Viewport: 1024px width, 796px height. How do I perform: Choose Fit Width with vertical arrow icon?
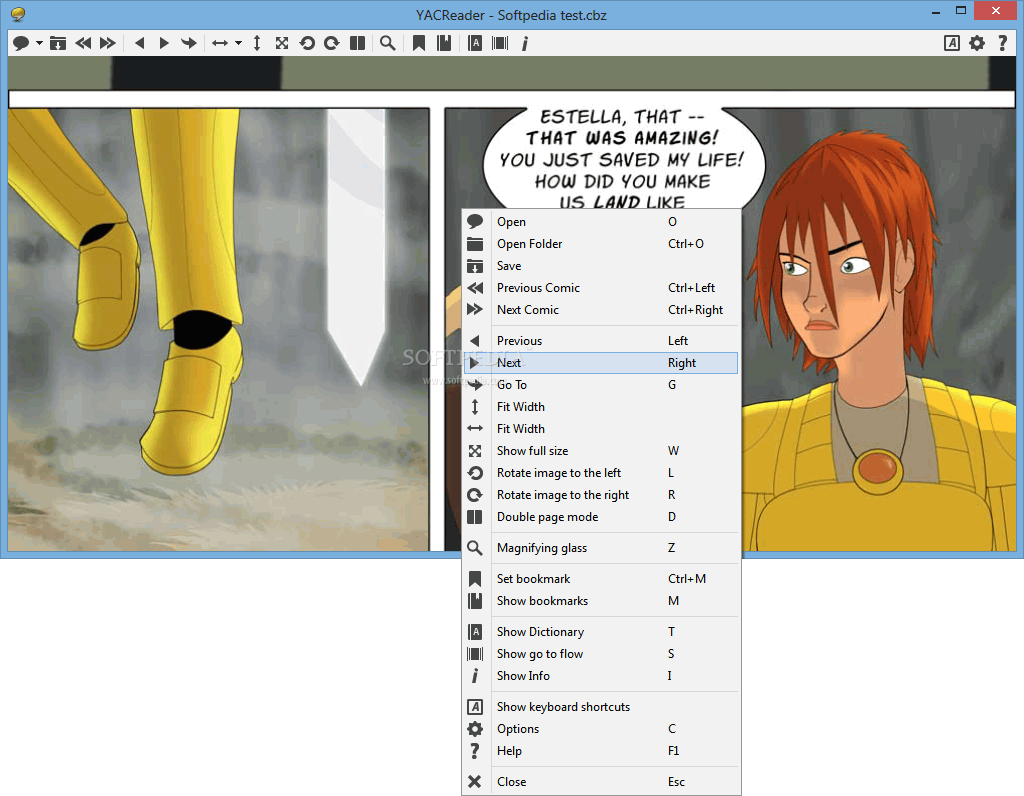click(x=601, y=407)
